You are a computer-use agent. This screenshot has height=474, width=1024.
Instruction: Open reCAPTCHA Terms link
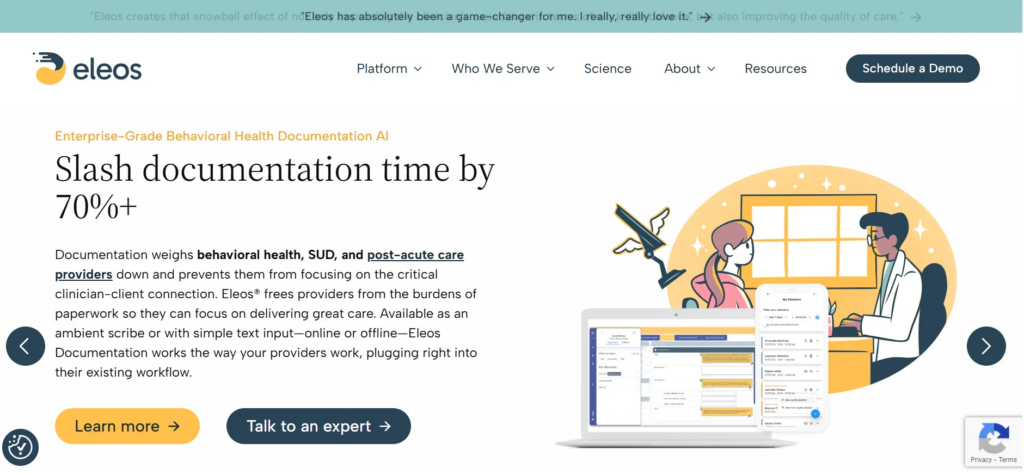click(1006, 459)
